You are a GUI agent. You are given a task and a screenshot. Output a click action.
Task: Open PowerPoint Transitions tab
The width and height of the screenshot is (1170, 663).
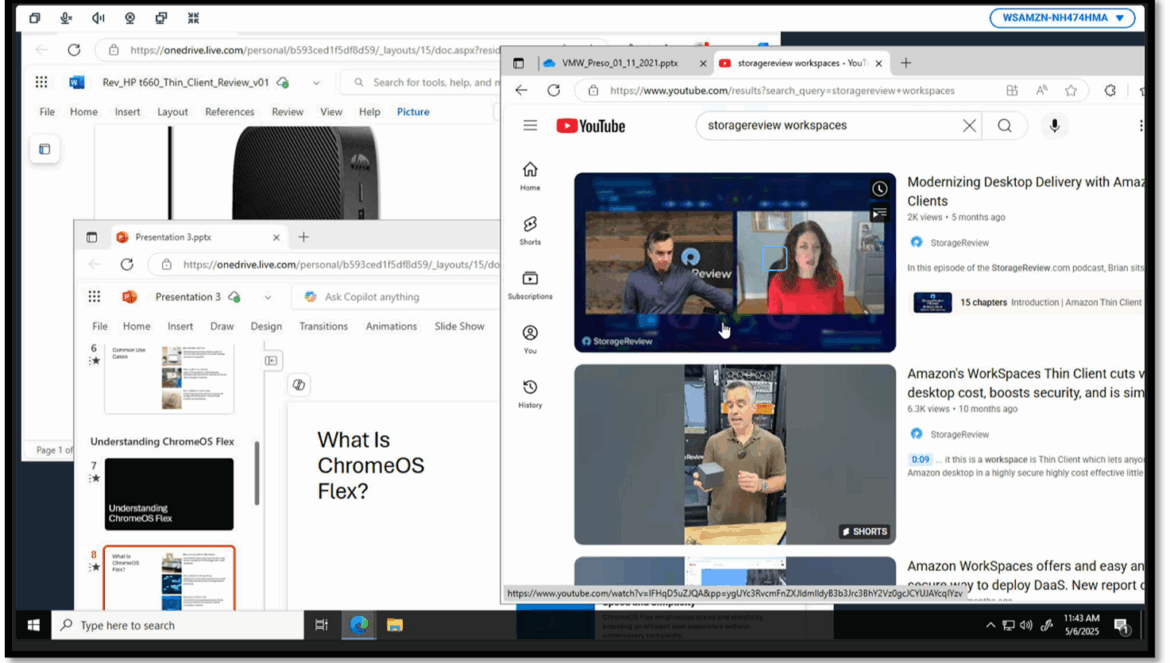tap(323, 327)
